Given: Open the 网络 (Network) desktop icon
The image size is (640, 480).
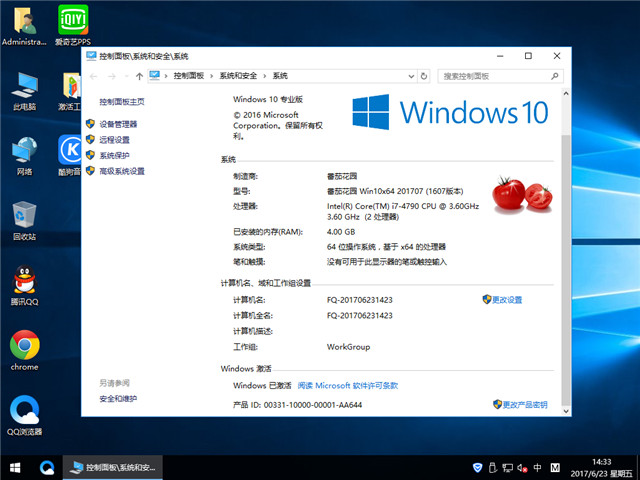Looking at the screenshot, I should coord(24,156).
